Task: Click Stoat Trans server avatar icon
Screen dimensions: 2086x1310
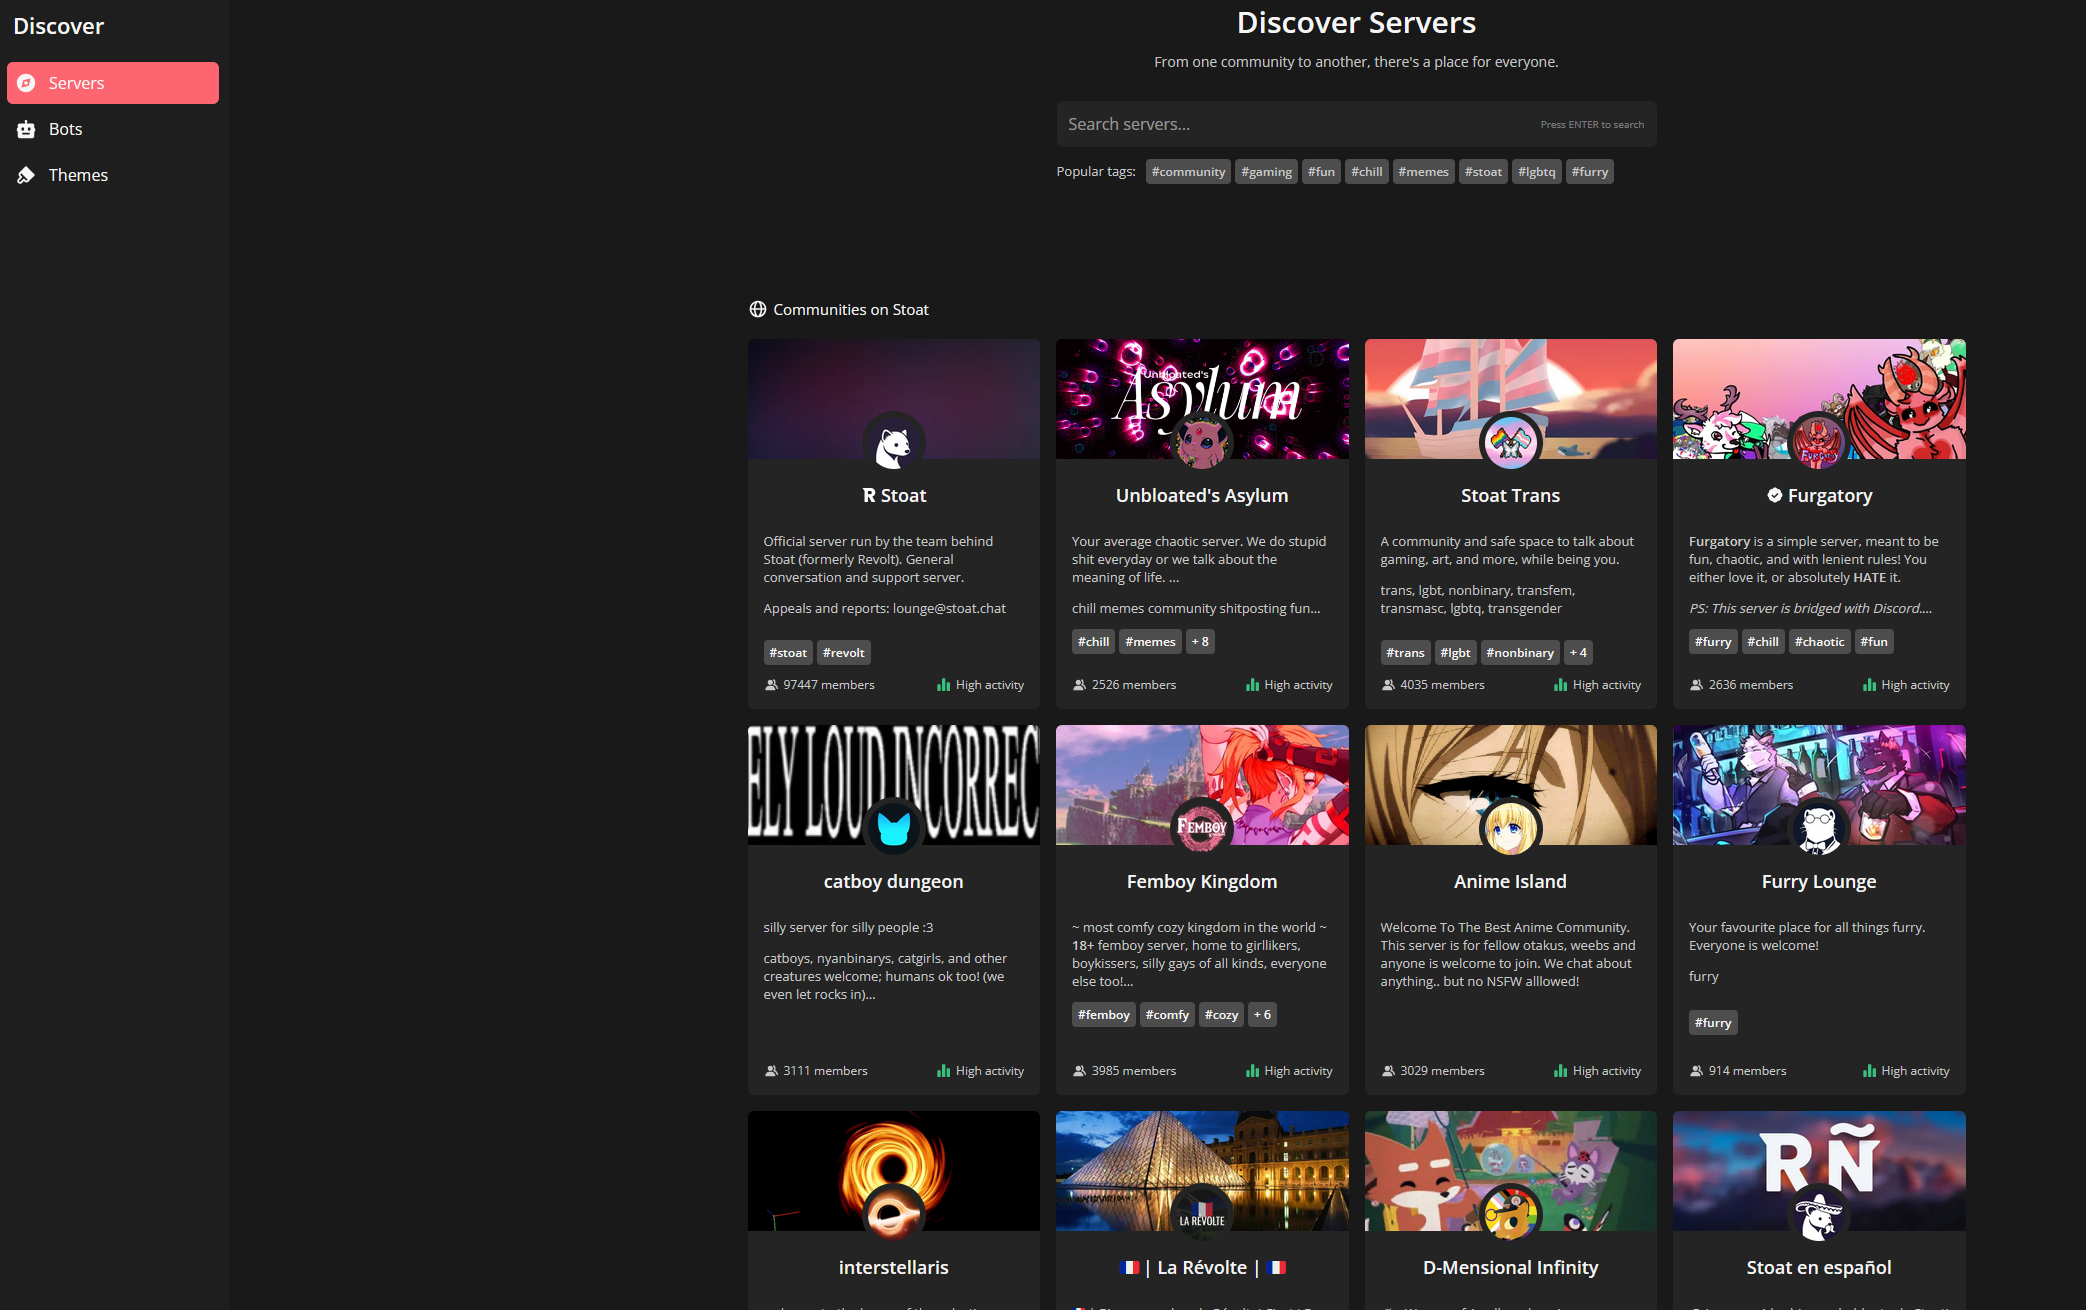Action: (1510, 442)
